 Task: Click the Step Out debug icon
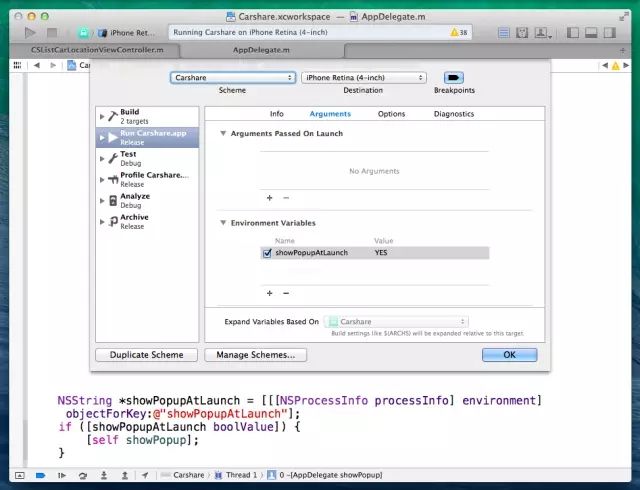[125, 475]
